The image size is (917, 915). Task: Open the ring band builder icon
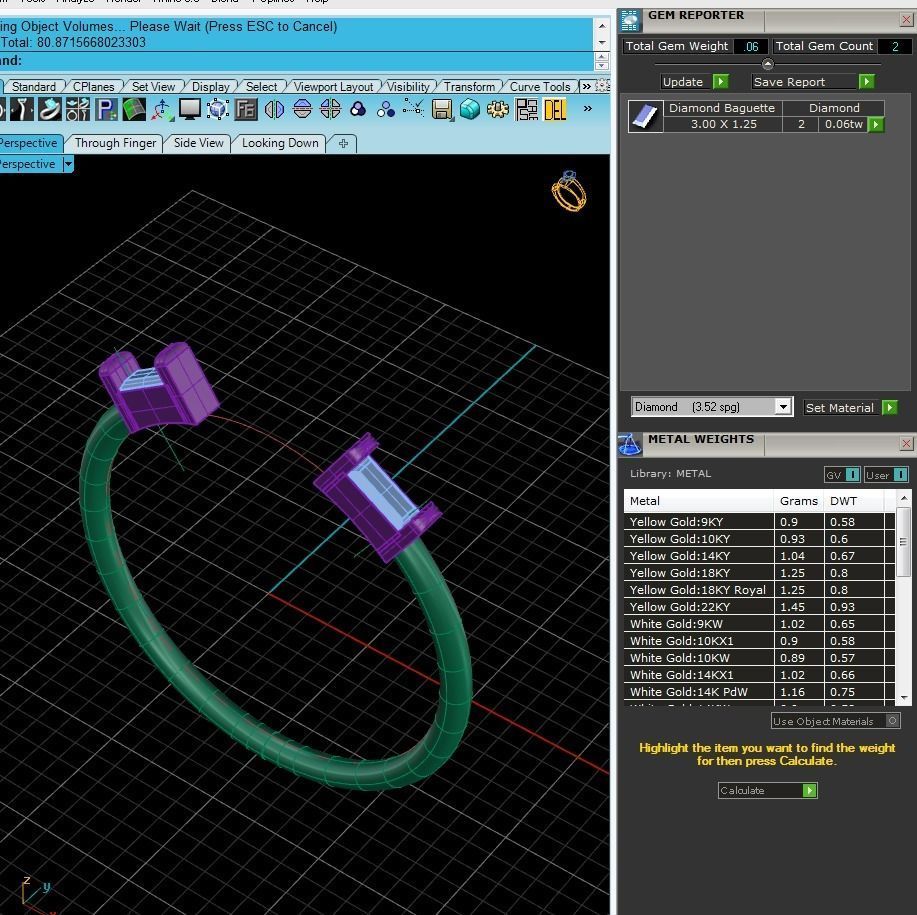(50, 109)
